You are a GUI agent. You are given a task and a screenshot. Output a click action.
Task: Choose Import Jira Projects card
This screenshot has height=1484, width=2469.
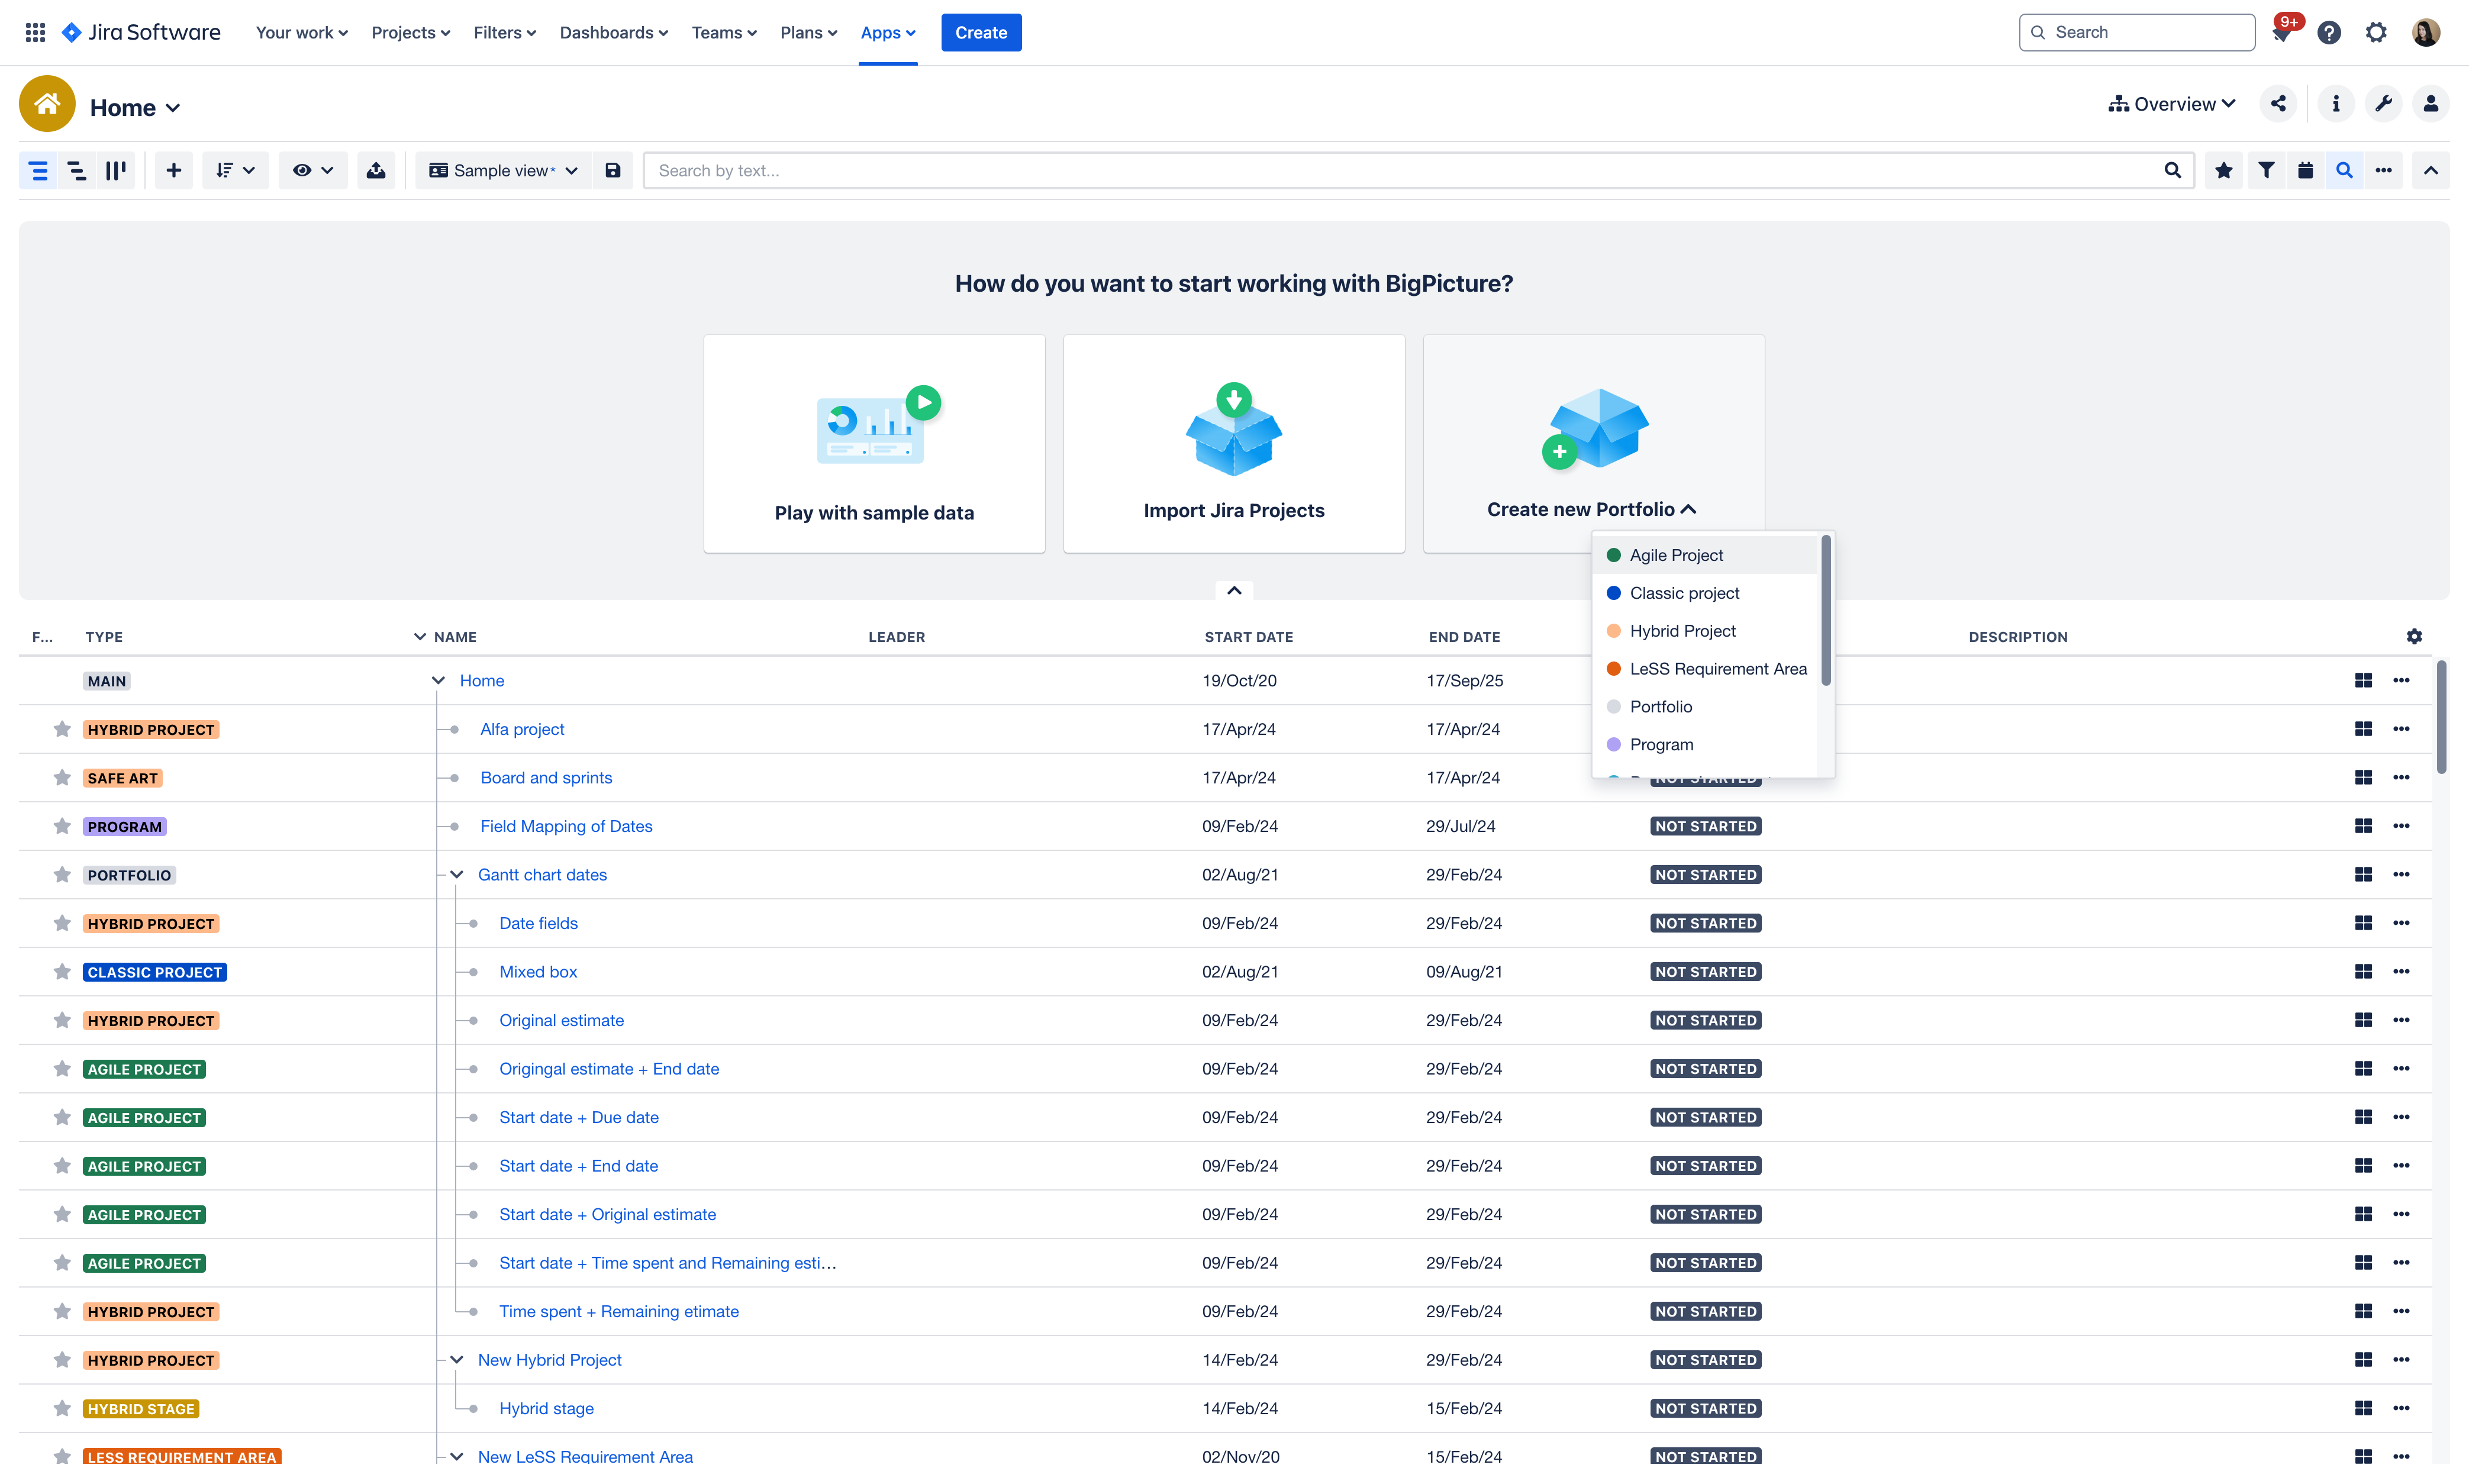pyautogui.click(x=1234, y=443)
